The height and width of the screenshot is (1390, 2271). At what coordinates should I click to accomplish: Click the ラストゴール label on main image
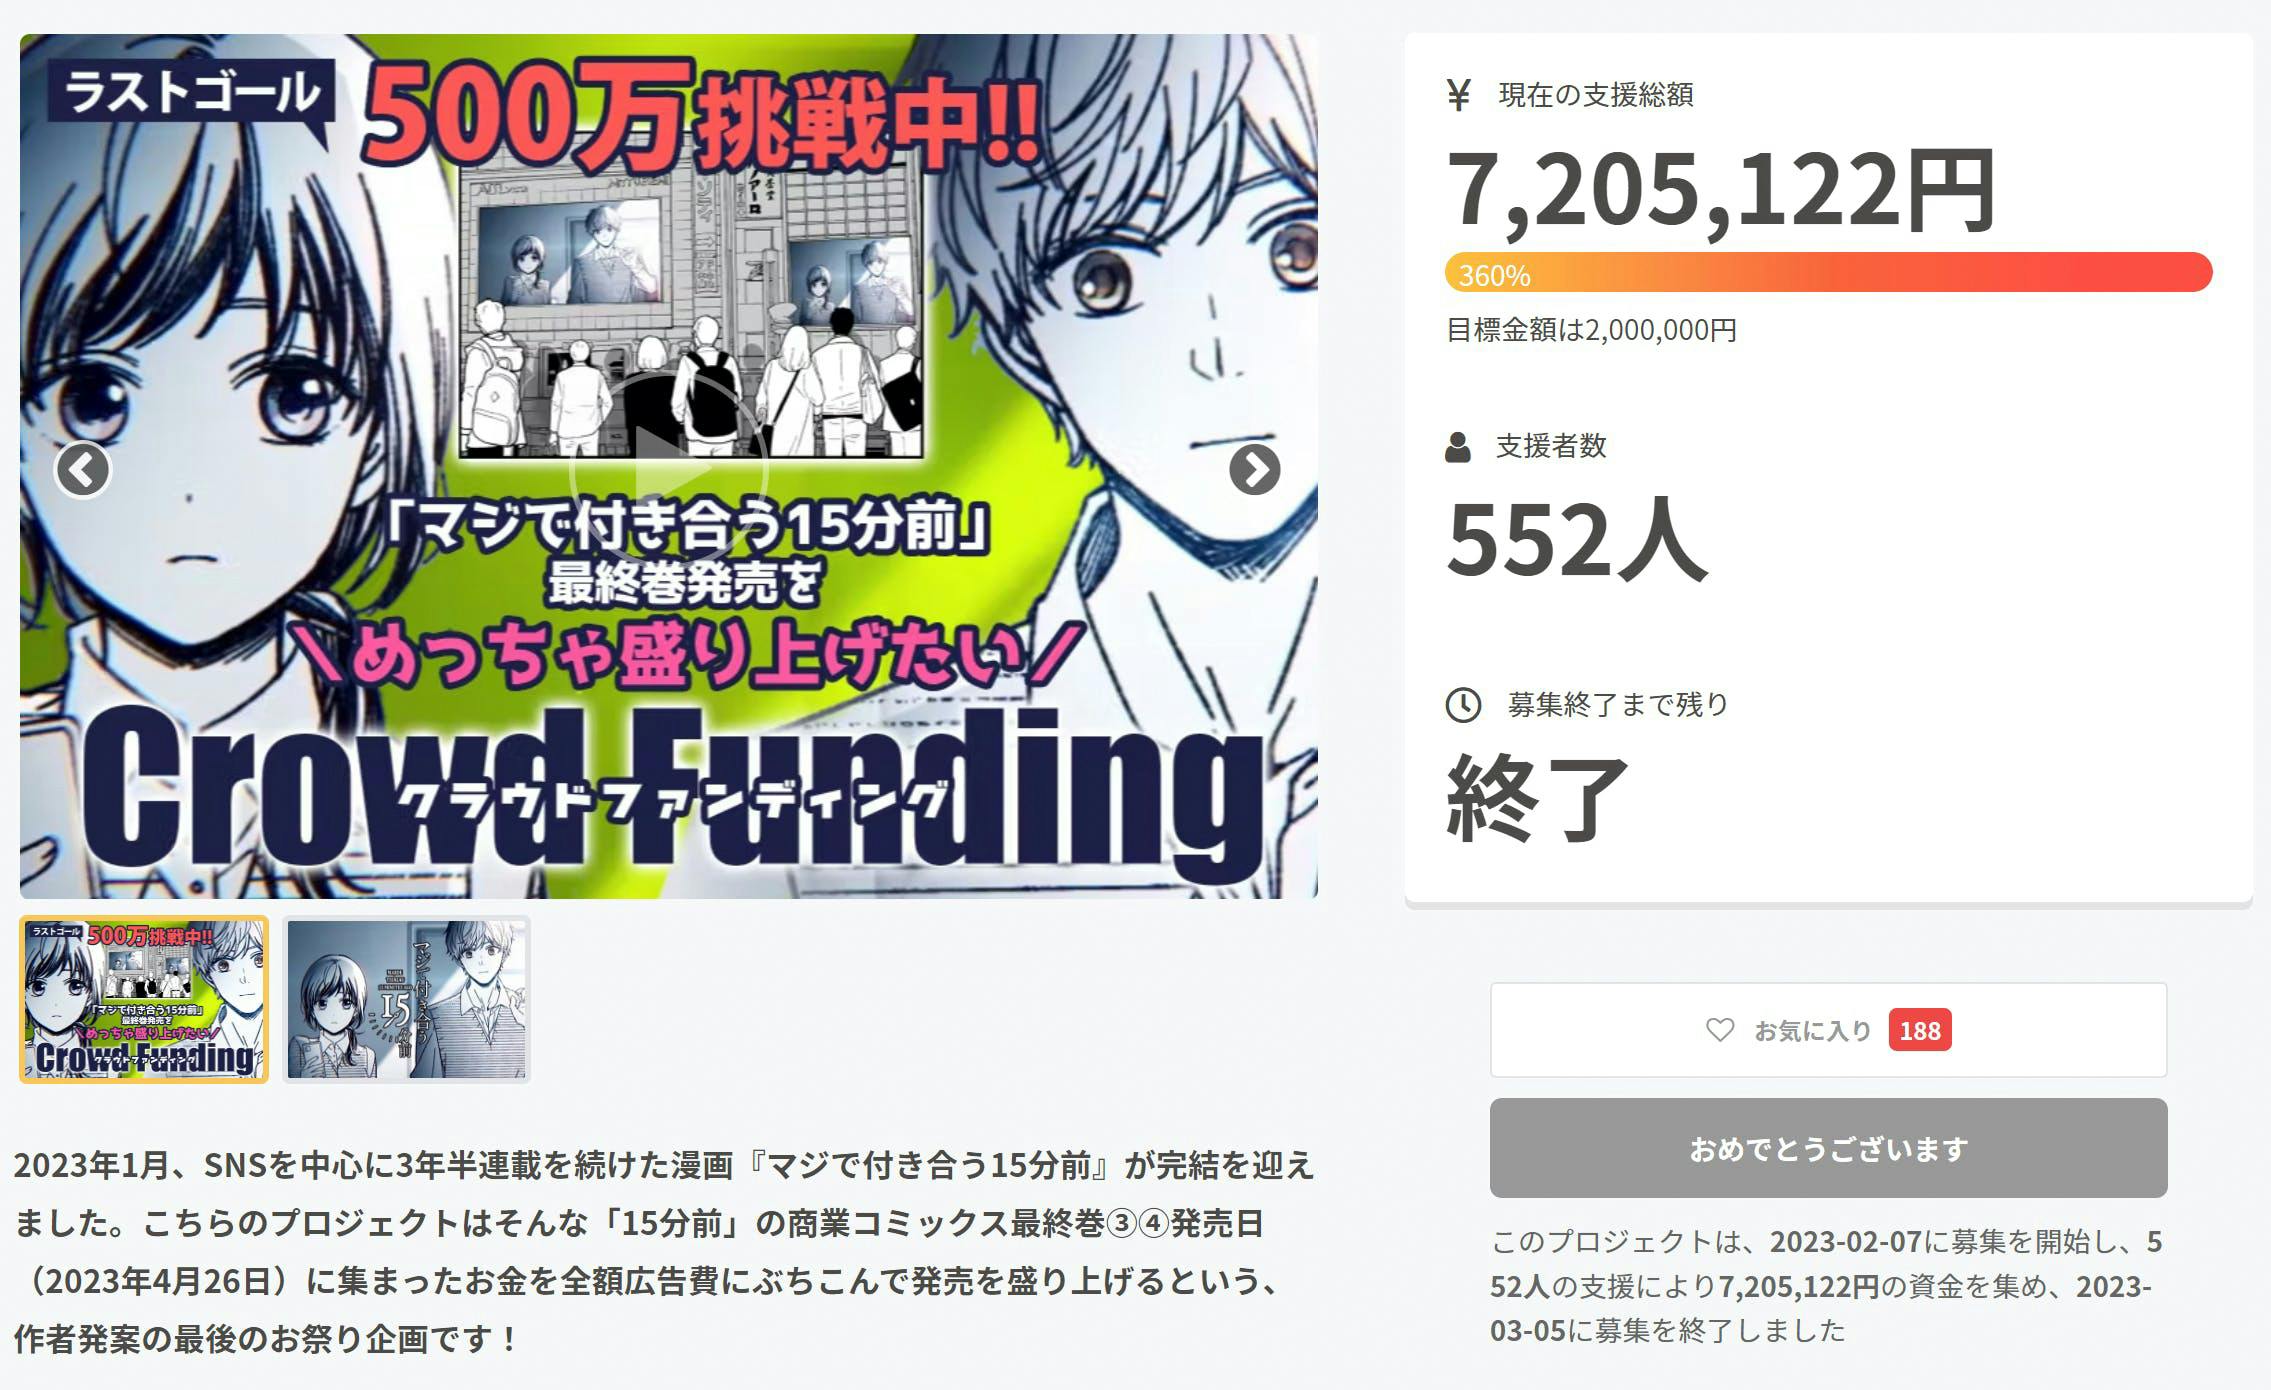[191, 93]
